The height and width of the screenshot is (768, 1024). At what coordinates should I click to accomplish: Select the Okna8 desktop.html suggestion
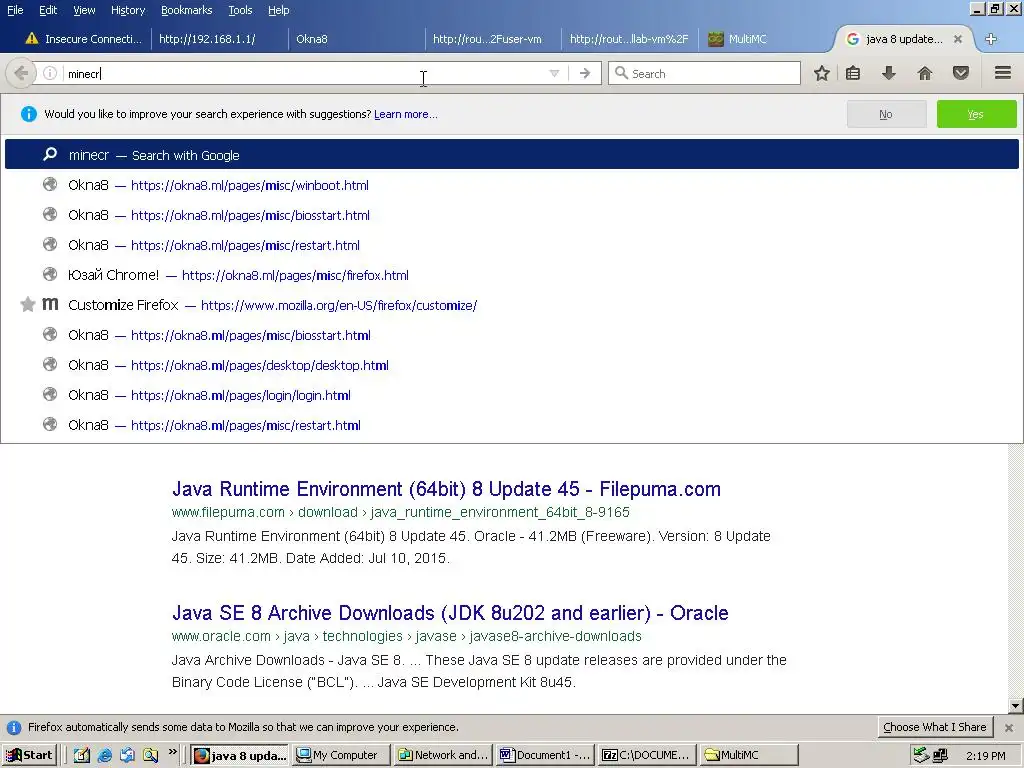(511, 365)
